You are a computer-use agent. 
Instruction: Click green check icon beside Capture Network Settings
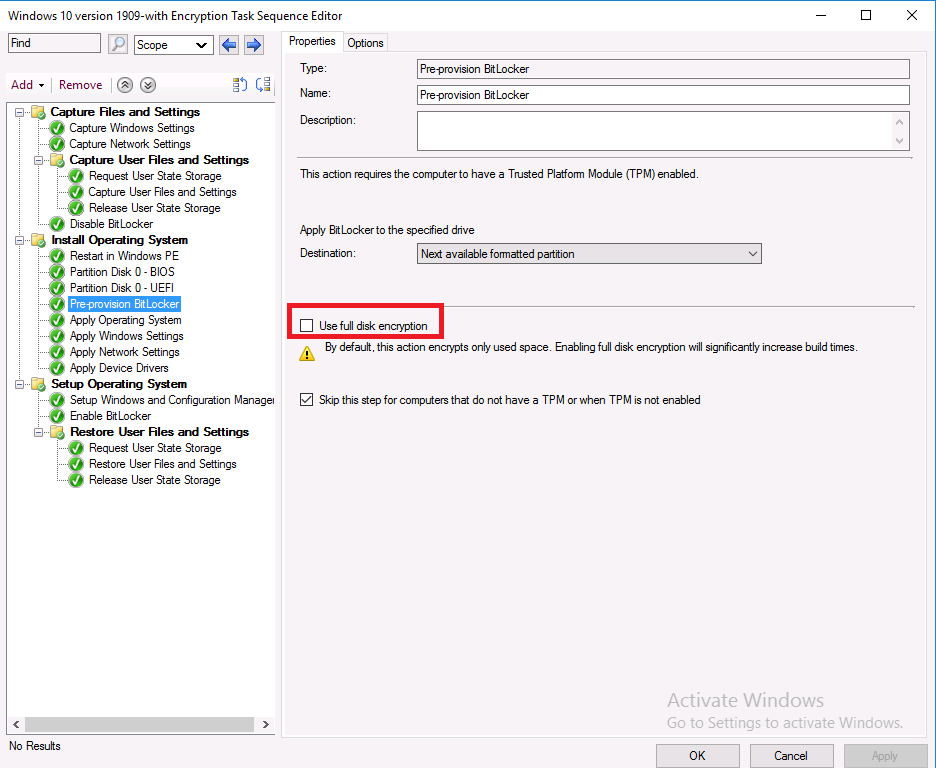click(x=57, y=144)
